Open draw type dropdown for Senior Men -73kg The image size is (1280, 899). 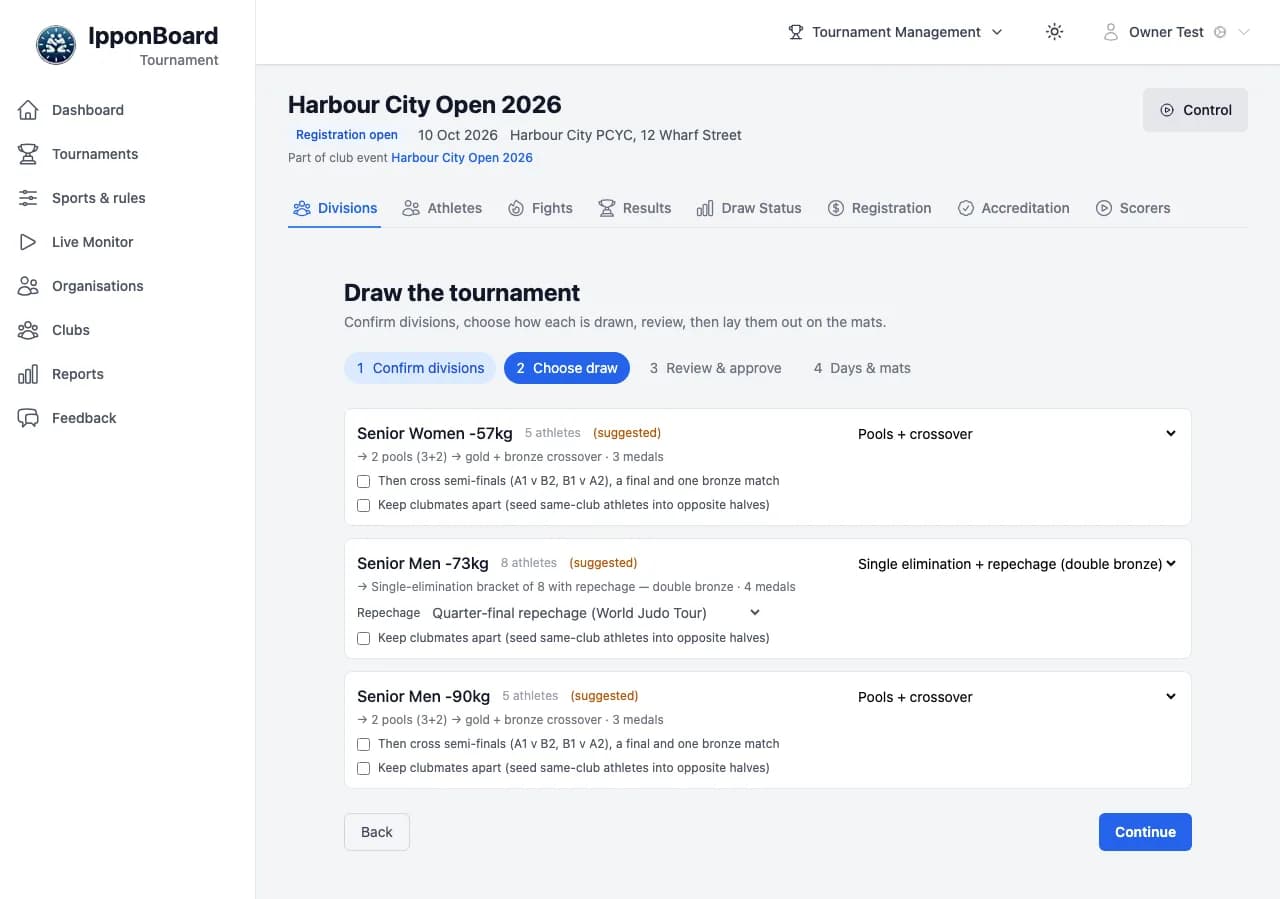pos(1017,564)
